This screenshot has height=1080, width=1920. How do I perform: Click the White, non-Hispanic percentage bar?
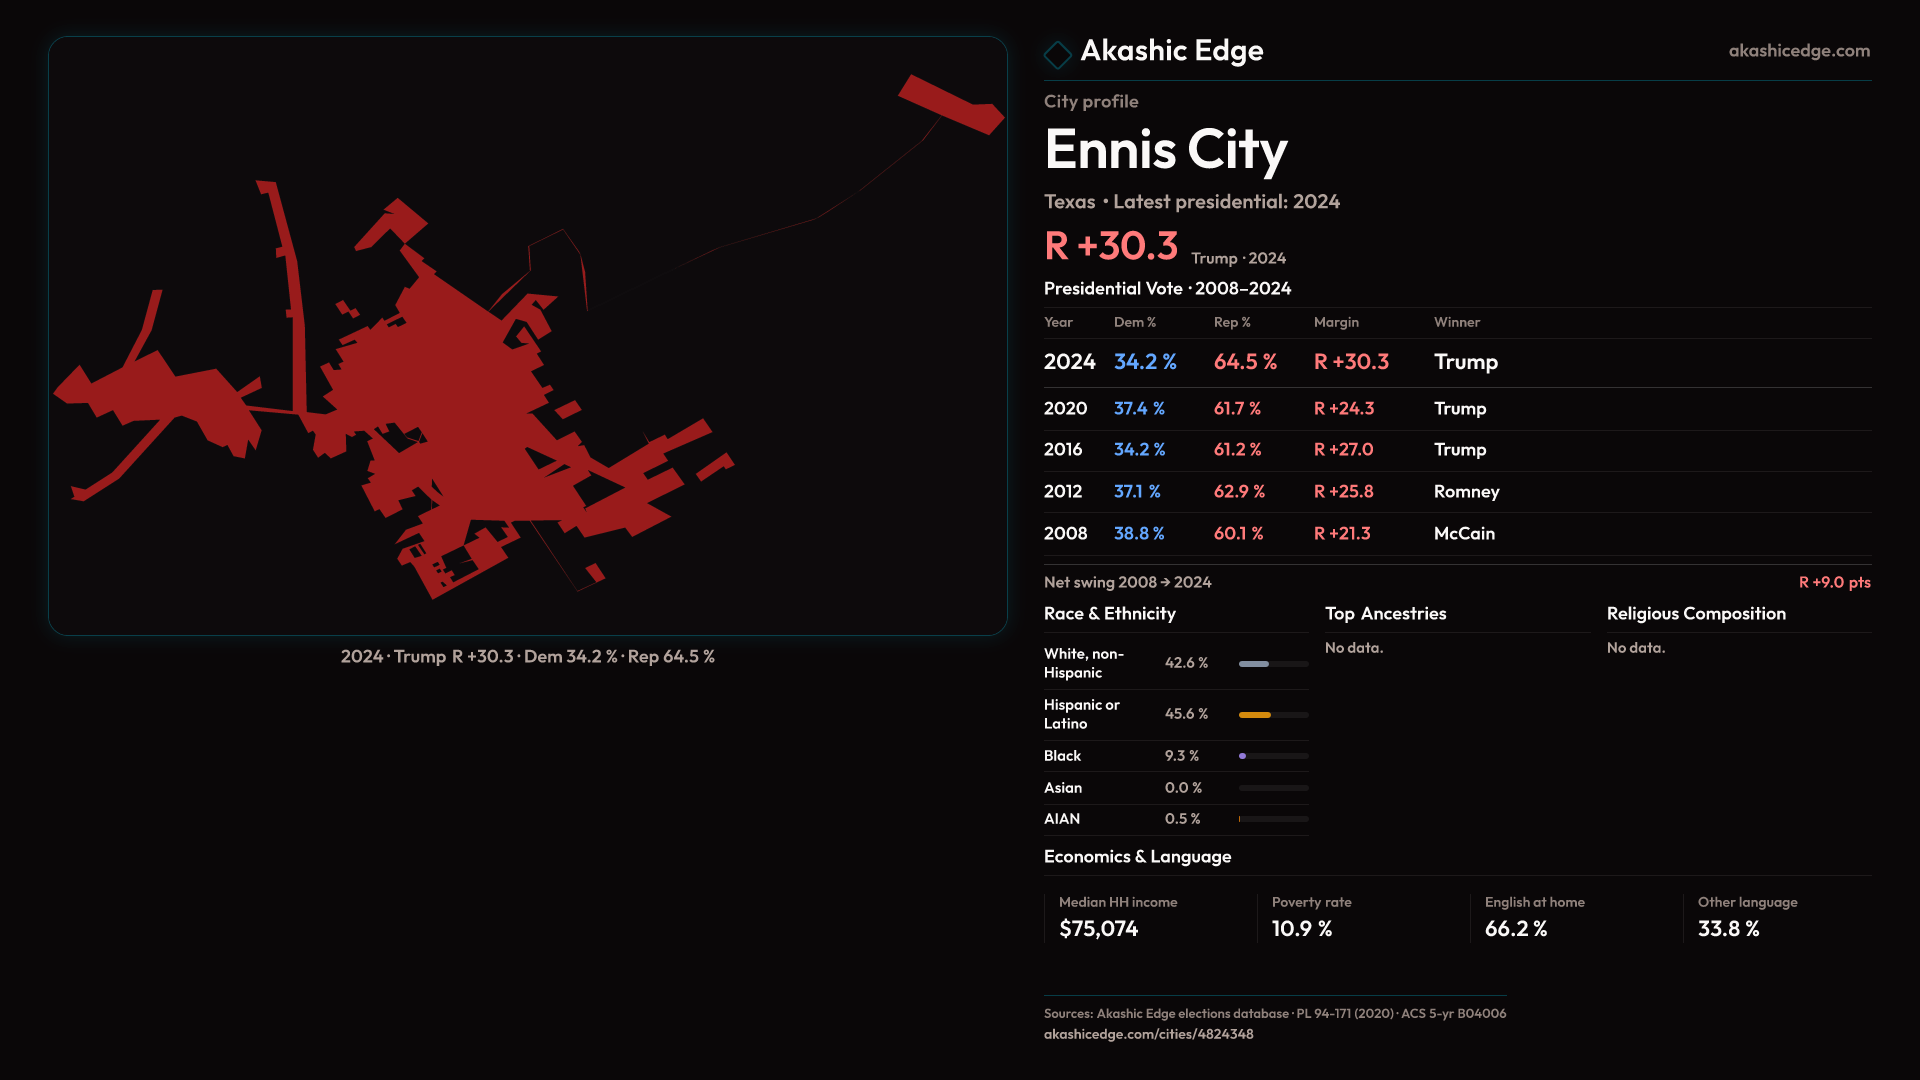click(1254, 664)
